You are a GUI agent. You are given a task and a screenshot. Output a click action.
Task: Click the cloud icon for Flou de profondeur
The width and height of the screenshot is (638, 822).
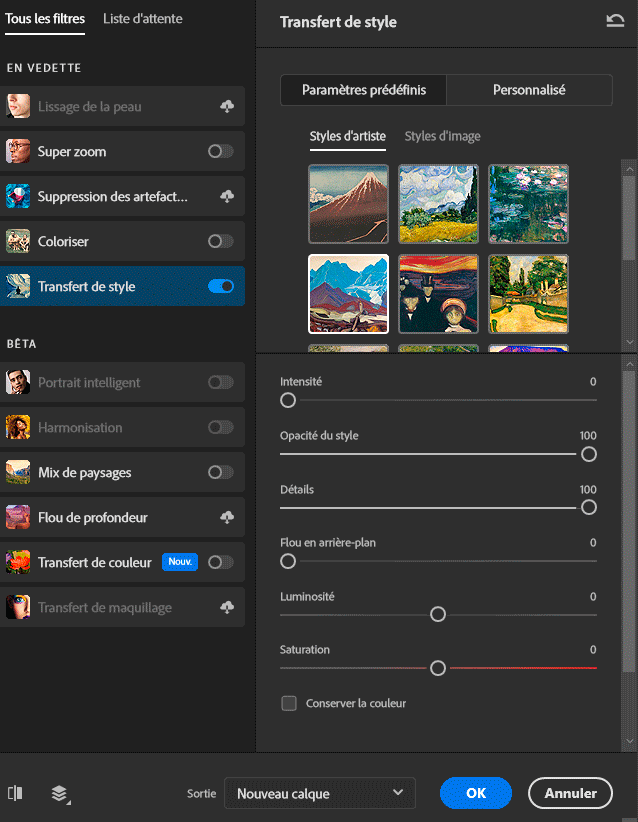point(227,517)
